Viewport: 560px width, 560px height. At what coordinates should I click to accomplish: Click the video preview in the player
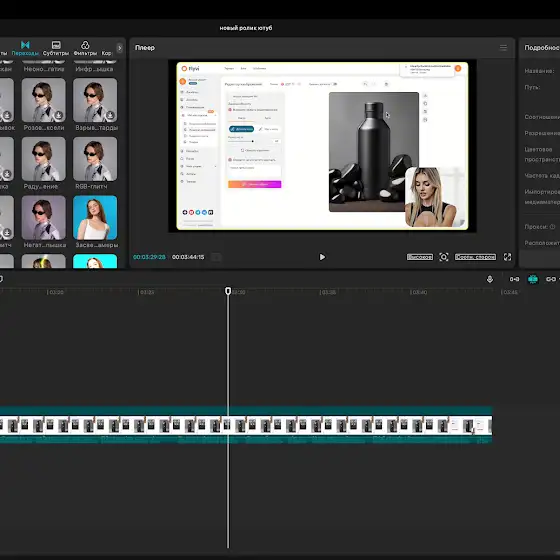click(x=322, y=146)
